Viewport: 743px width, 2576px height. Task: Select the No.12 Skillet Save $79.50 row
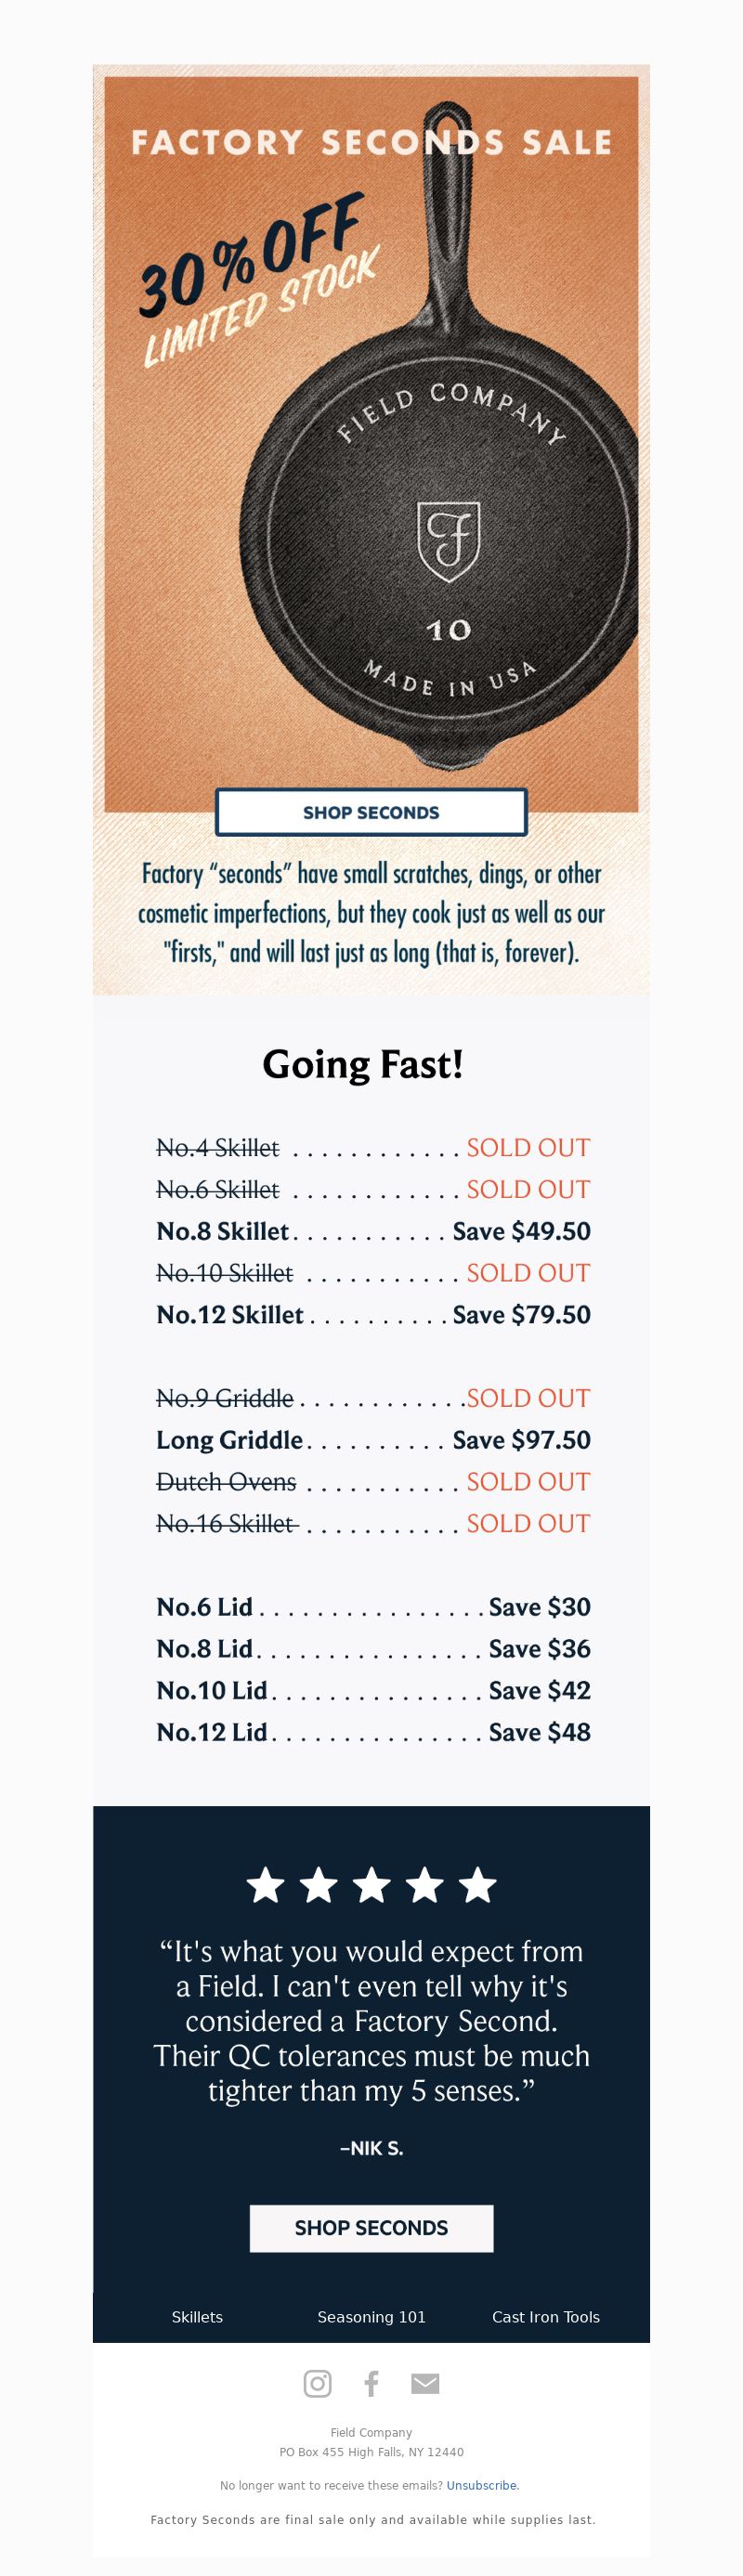click(373, 1314)
